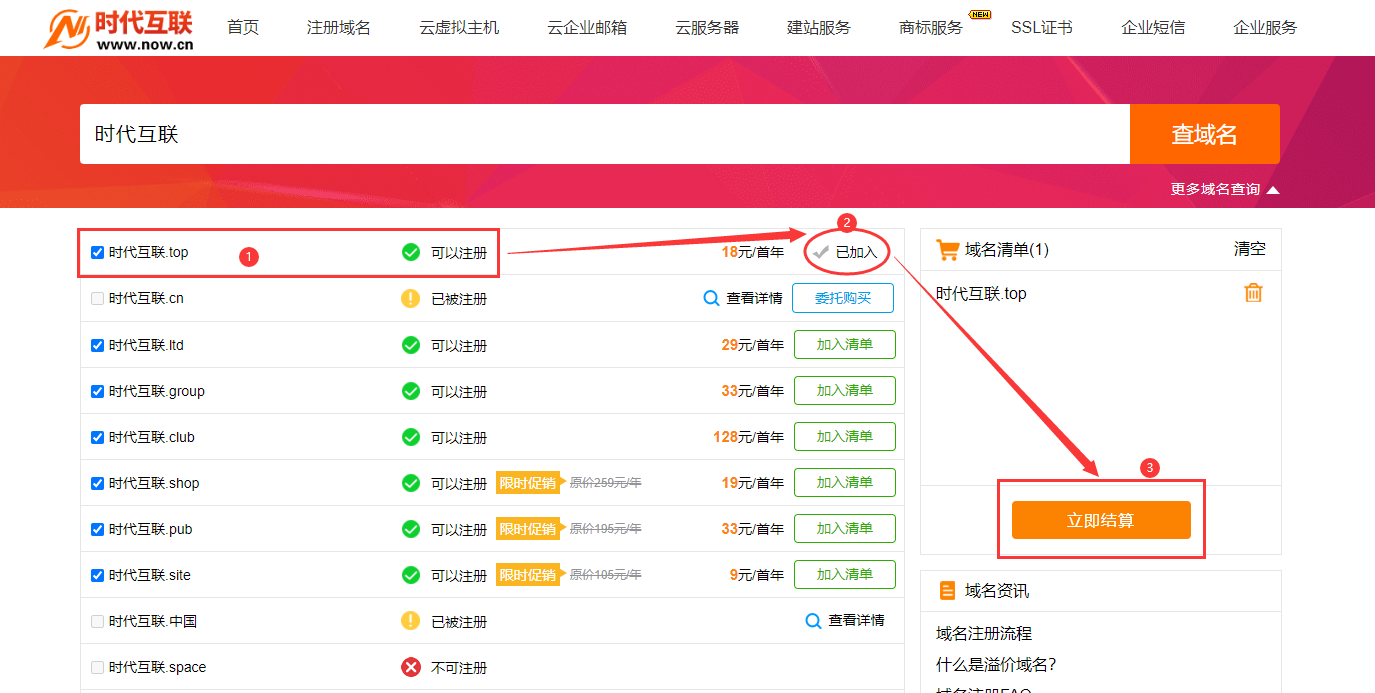Click the 域名资讯 document icon

click(x=947, y=591)
